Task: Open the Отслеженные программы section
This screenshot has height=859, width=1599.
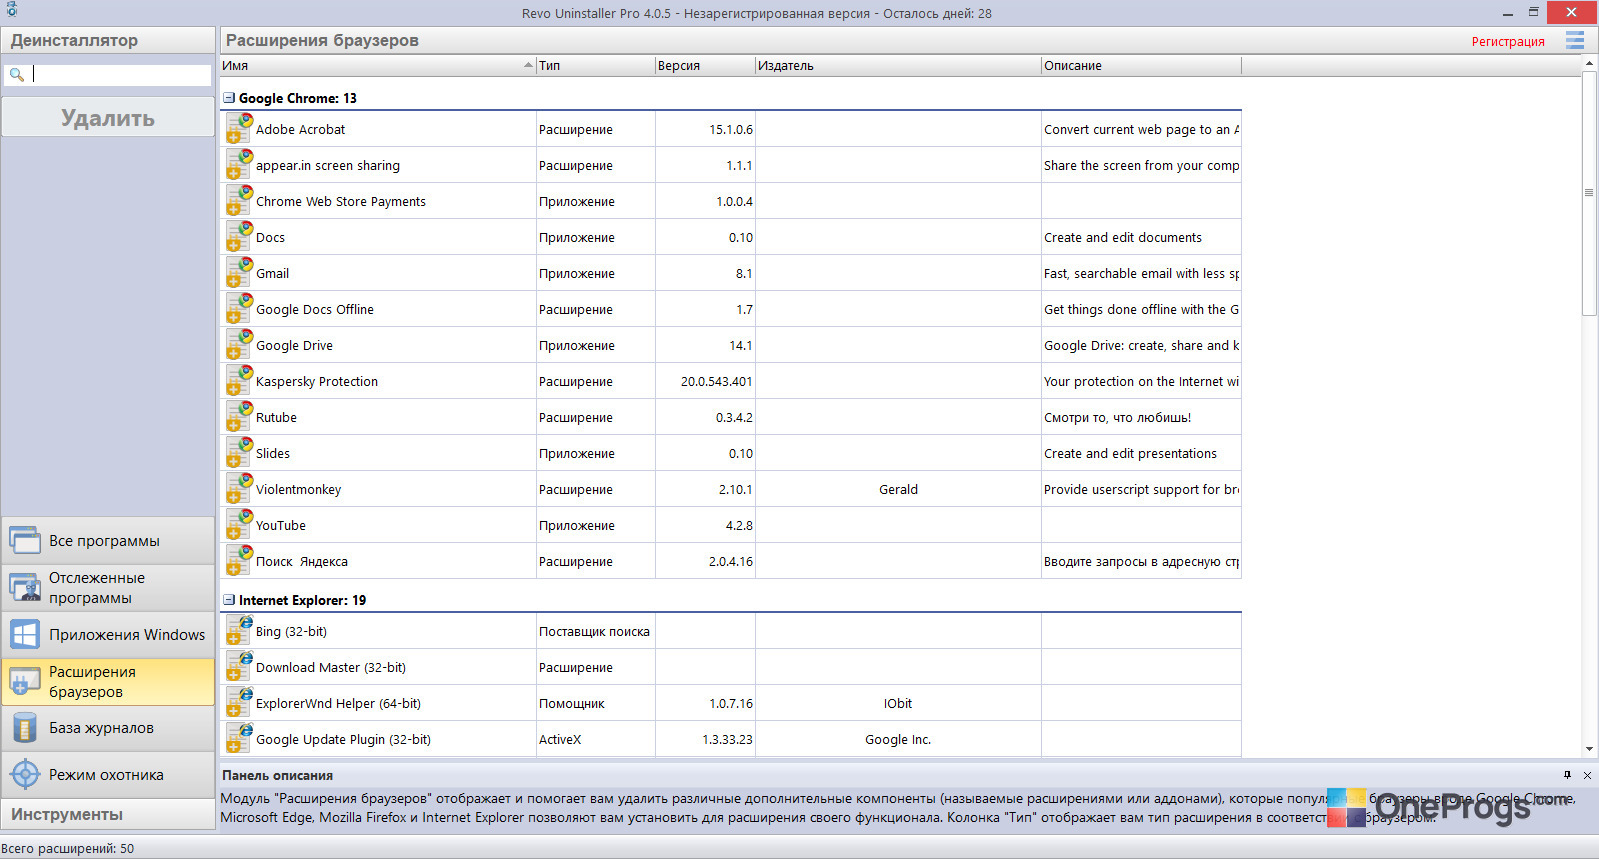Action: tap(108, 588)
